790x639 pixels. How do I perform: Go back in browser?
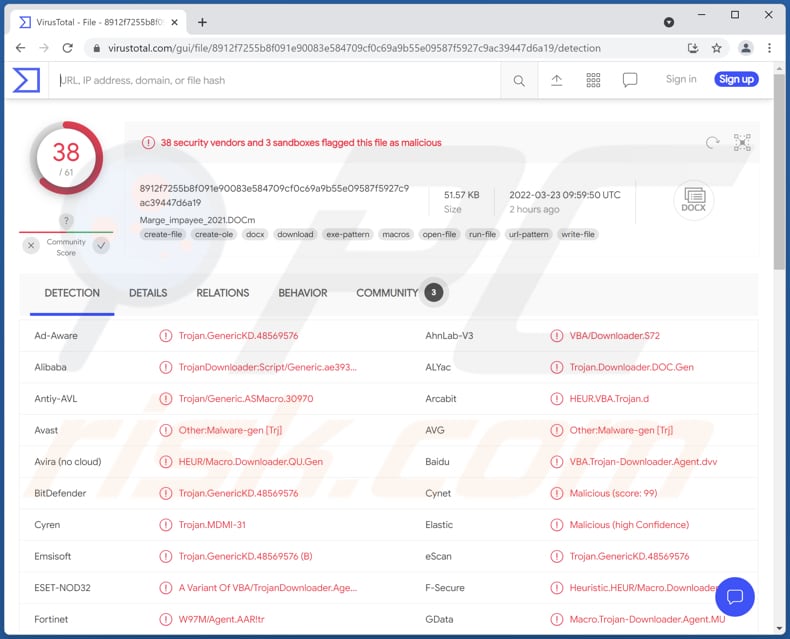tap(20, 48)
